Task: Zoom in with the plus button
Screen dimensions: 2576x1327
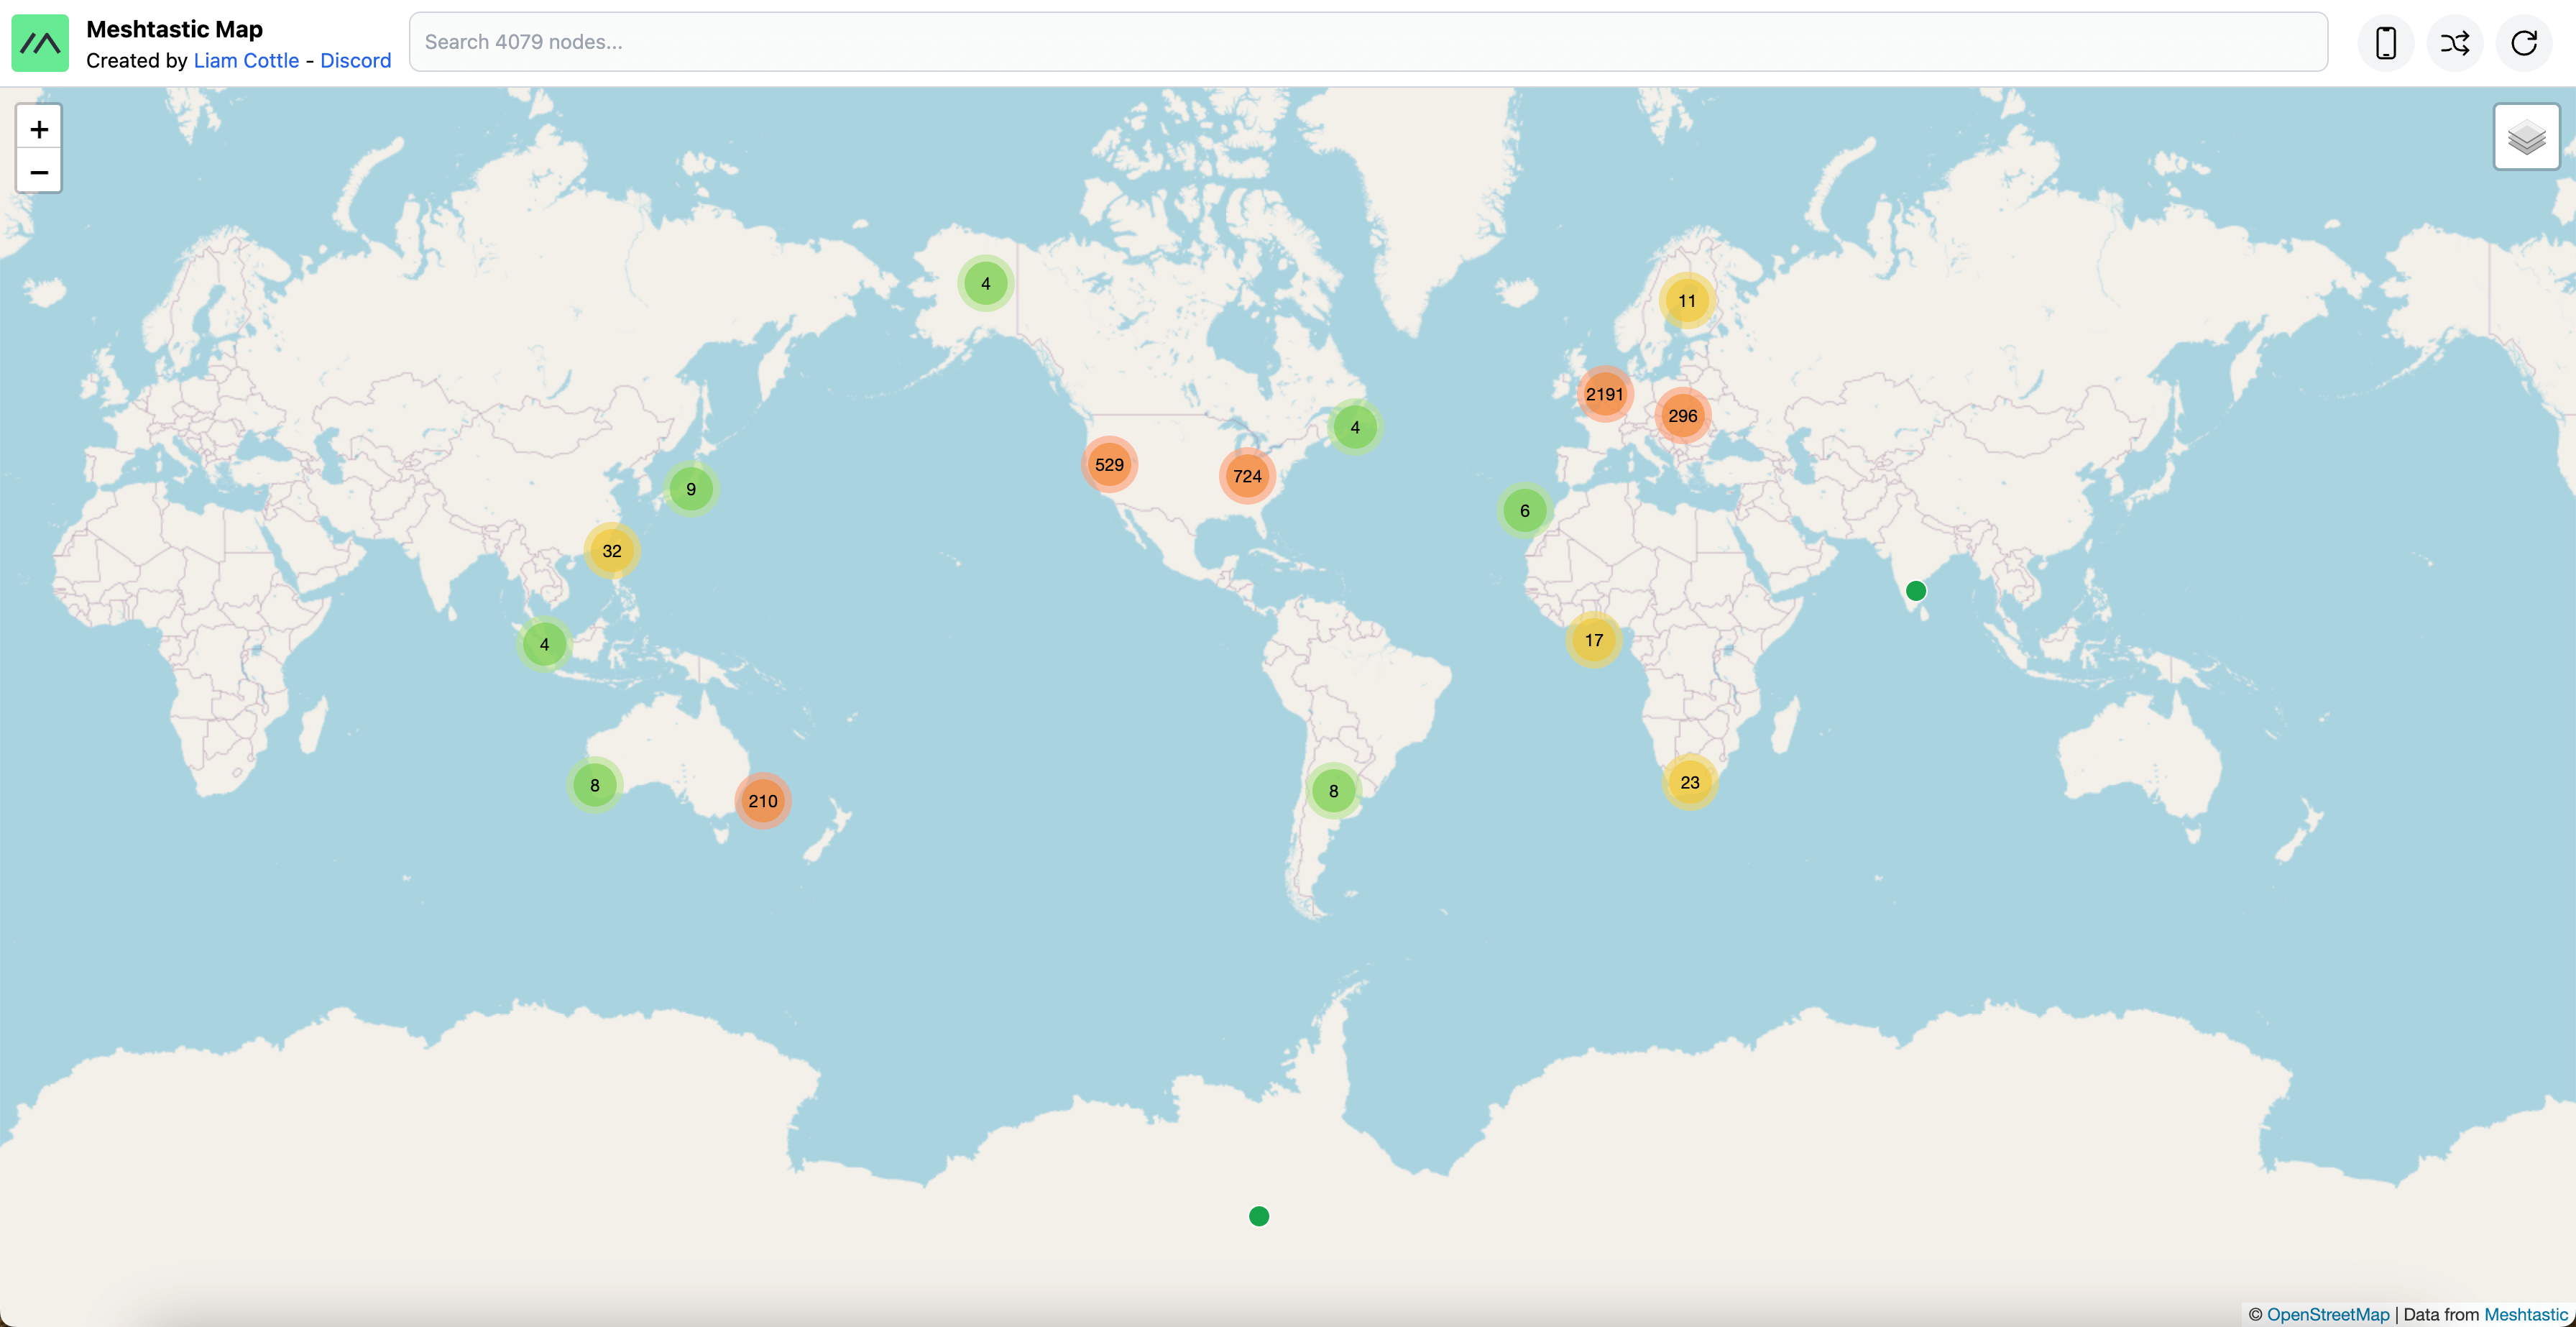Action: [39, 129]
